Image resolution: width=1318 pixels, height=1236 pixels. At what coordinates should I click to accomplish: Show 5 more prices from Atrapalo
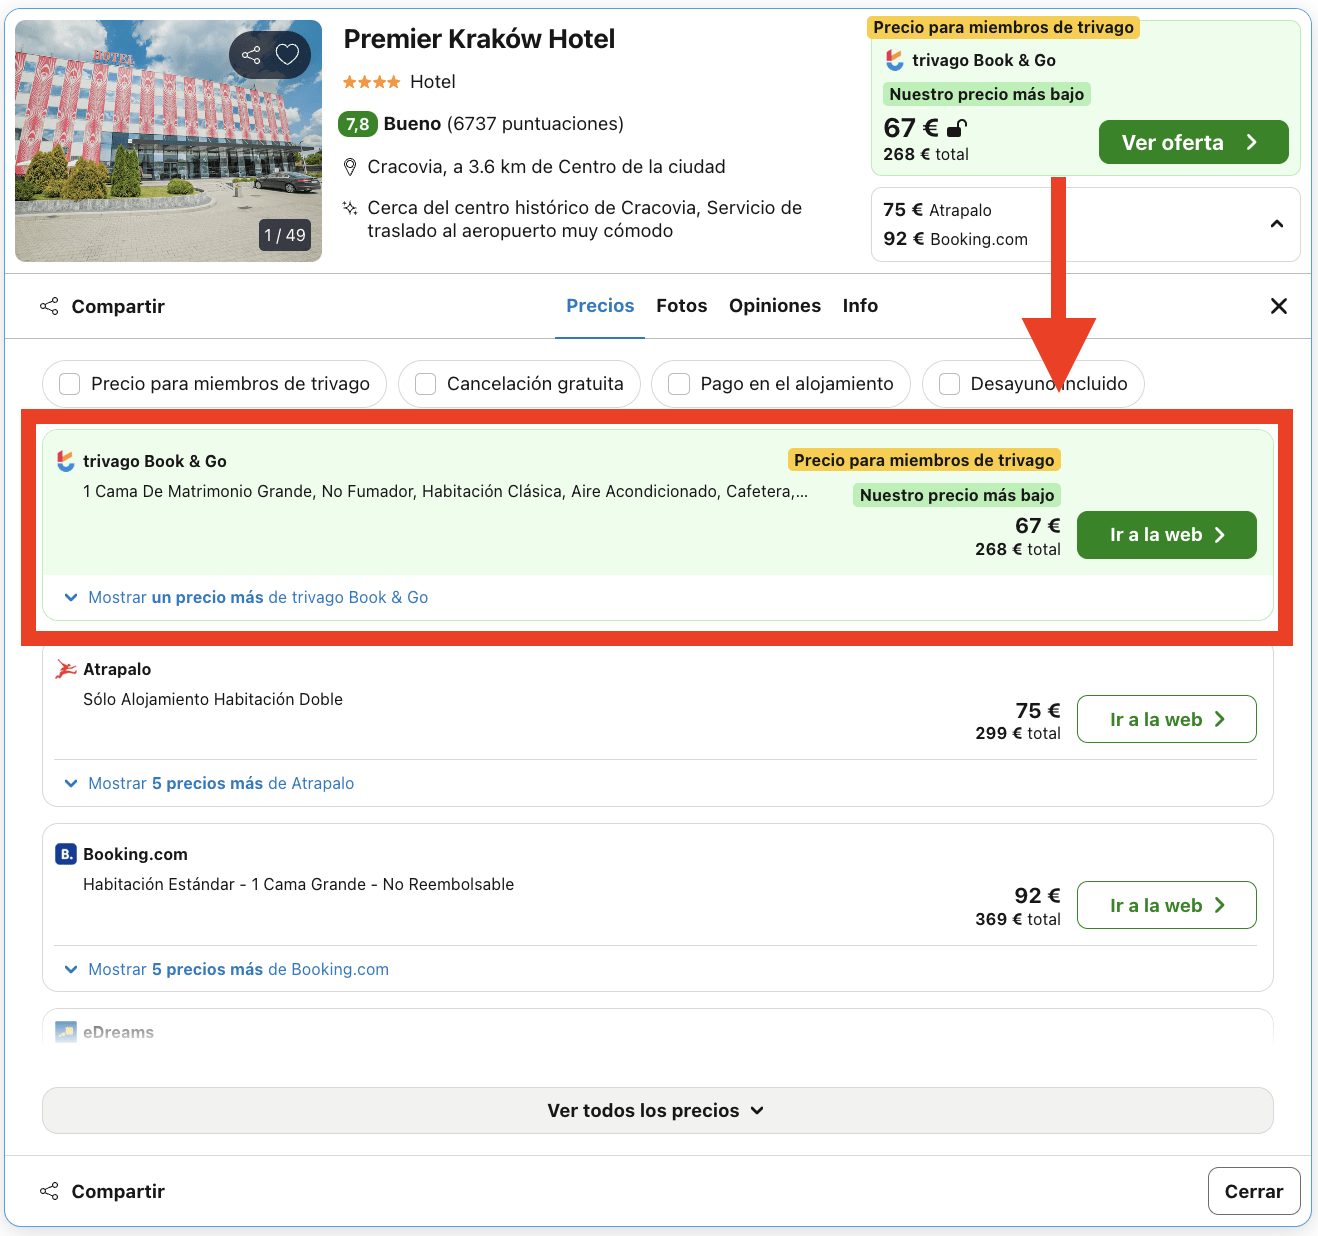pyautogui.click(x=209, y=783)
